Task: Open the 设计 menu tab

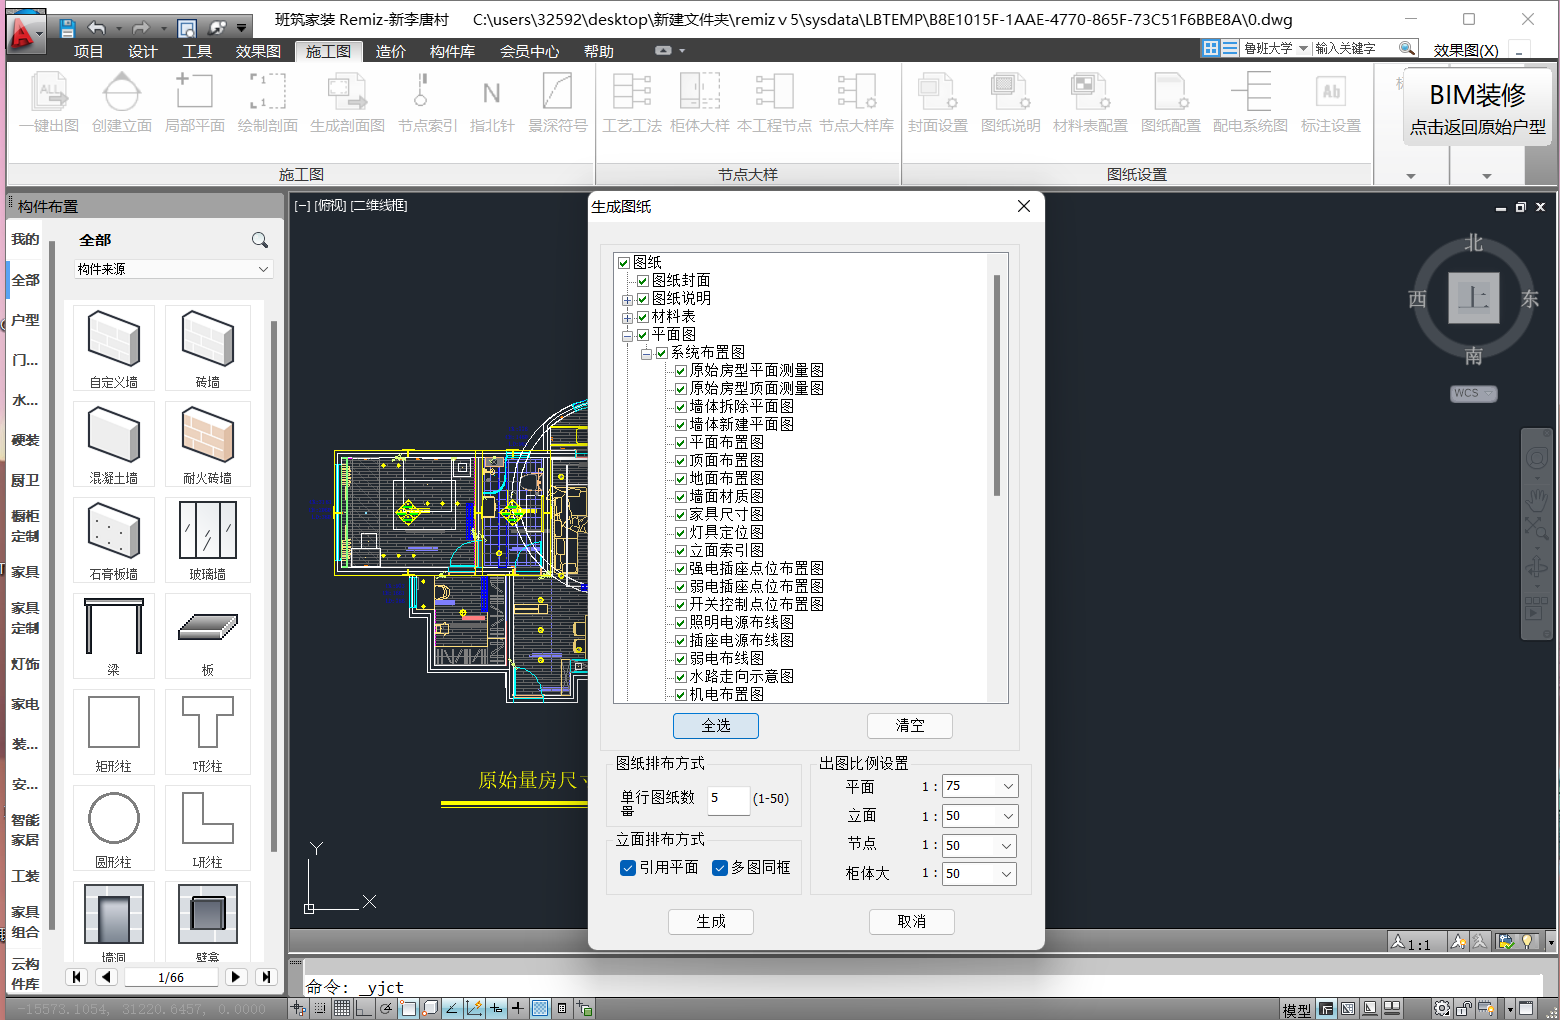Action: pyautogui.click(x=143, y=51)
